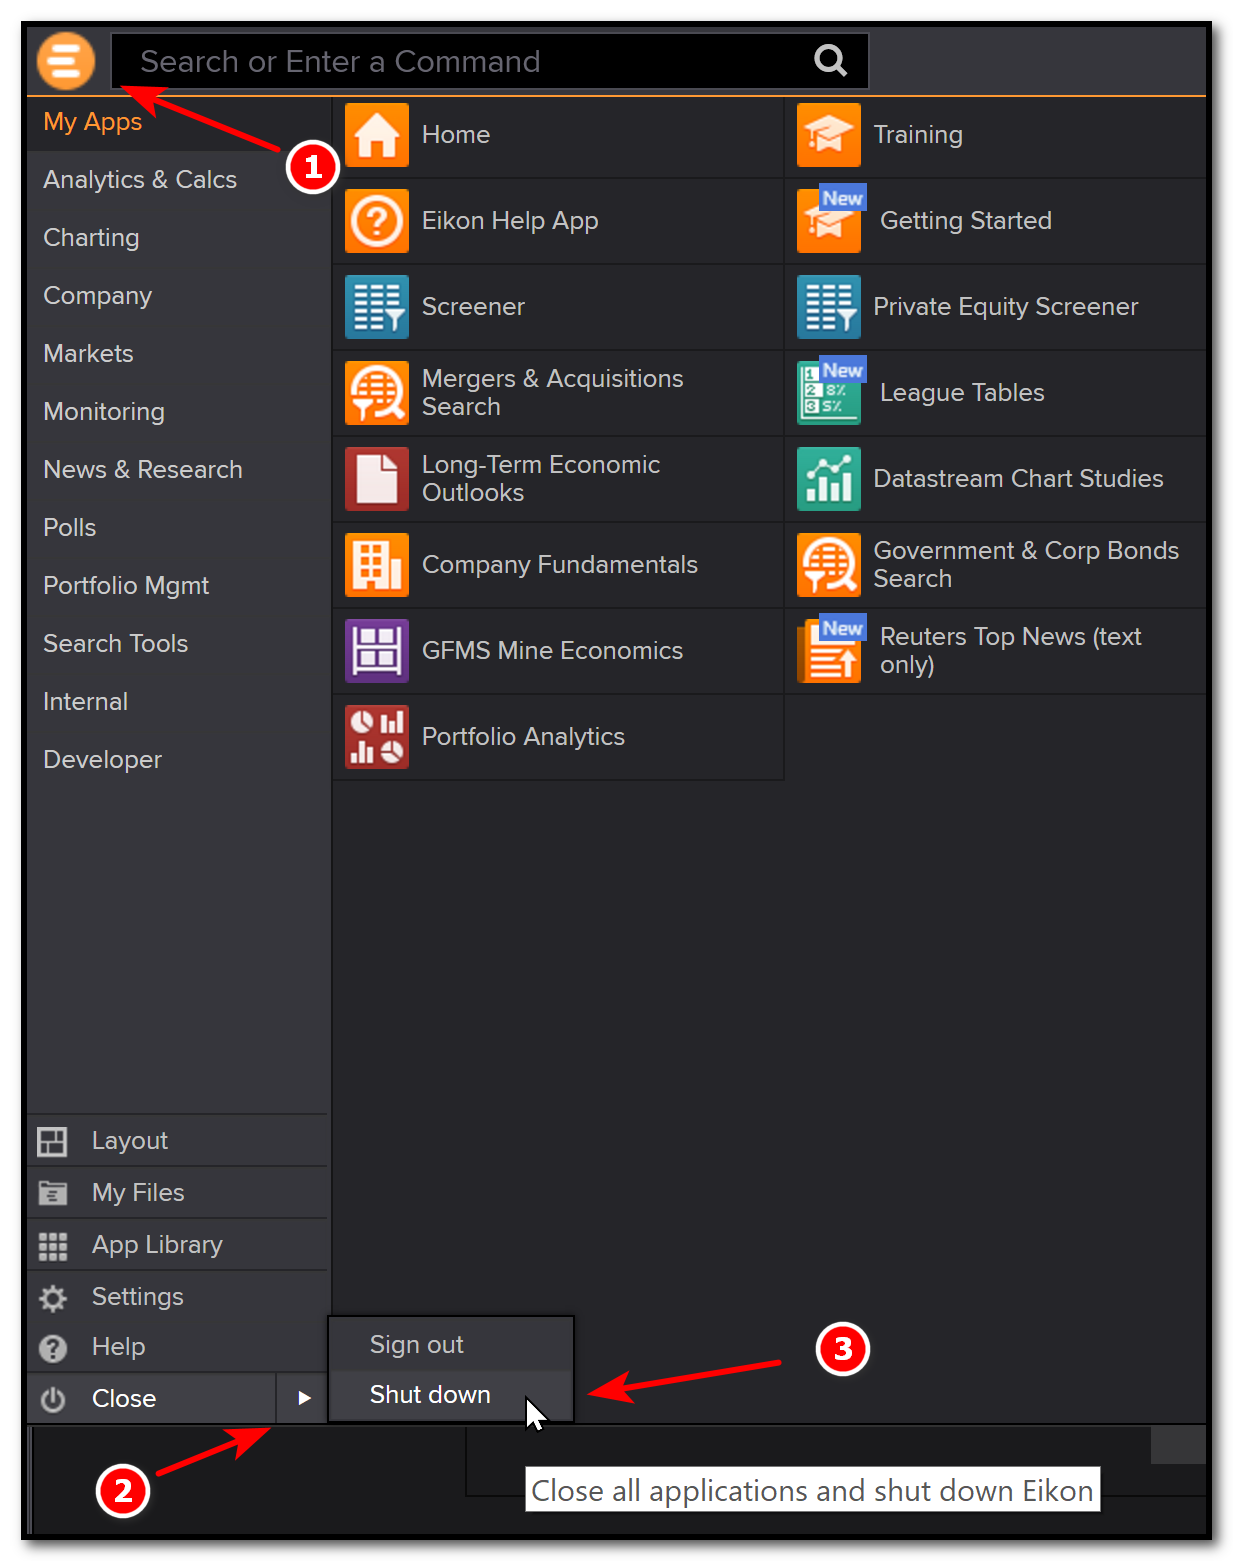Launch Eikon Help App icon
Screen dimensions: 1233x1561
tap(377, 221)
